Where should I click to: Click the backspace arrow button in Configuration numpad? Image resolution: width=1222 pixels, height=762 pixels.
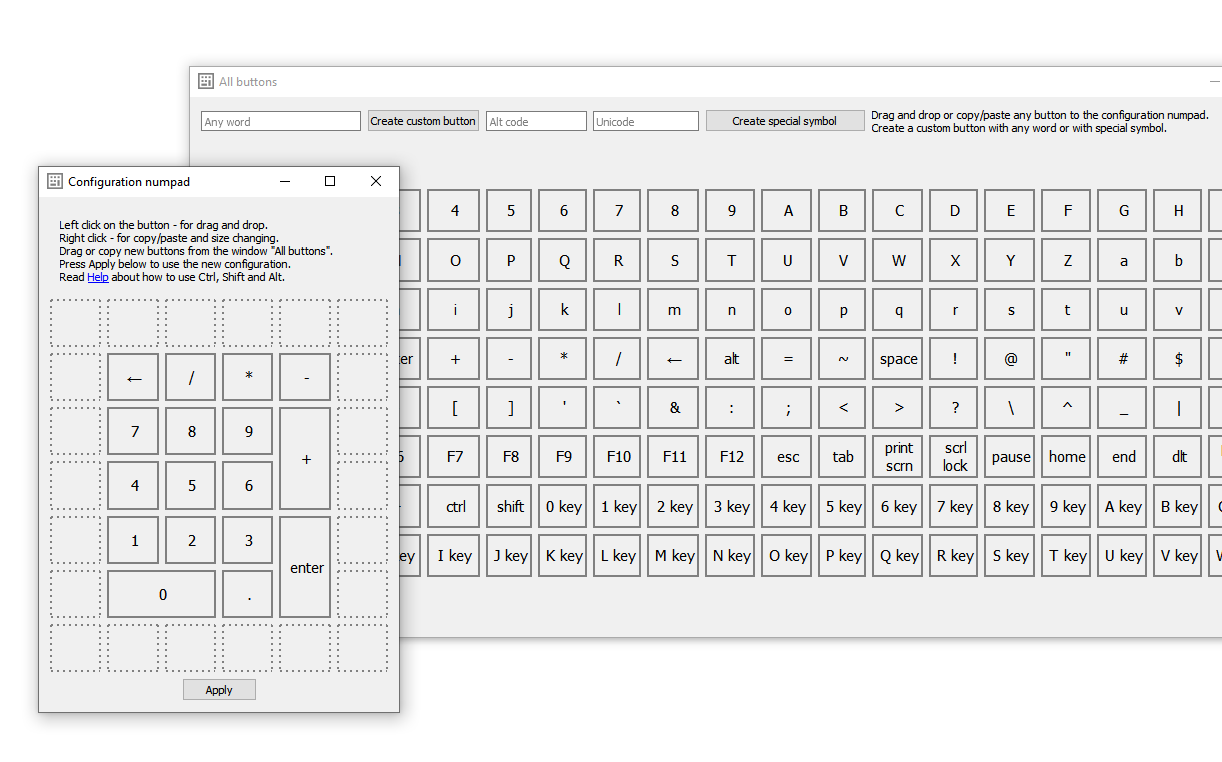point(134,378)
